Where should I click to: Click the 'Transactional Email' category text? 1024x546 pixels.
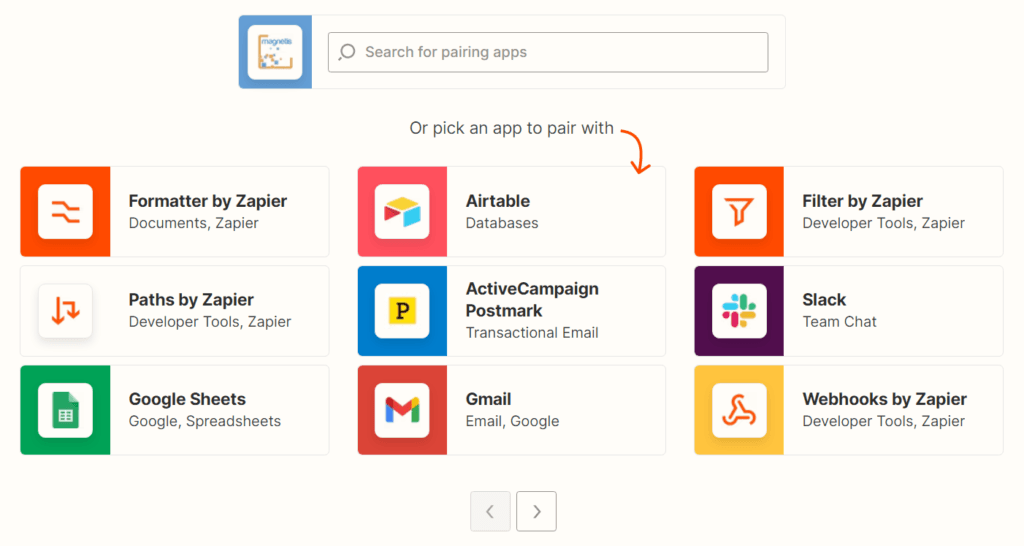point(532,333)
